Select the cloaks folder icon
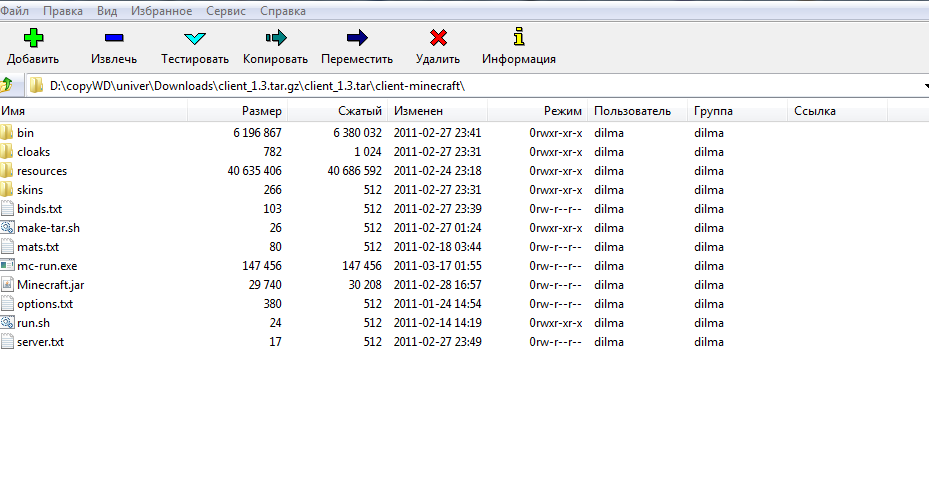Screen dimensions: 929x500 pyautogui.click(x=7, y=151)
